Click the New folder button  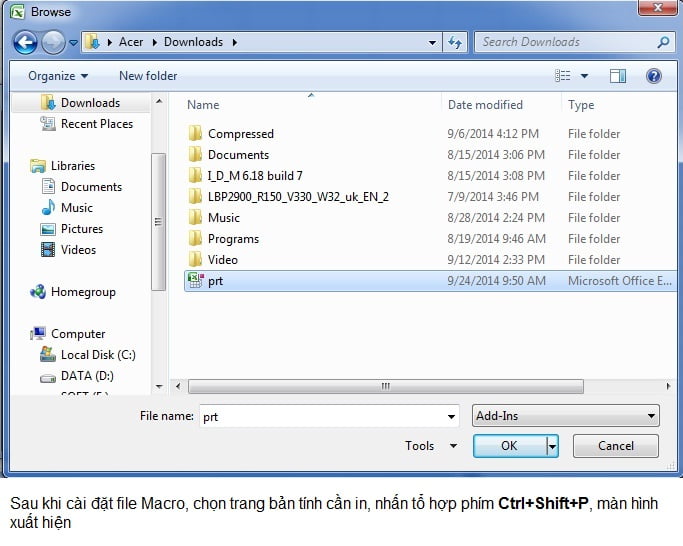click(148, 76)
